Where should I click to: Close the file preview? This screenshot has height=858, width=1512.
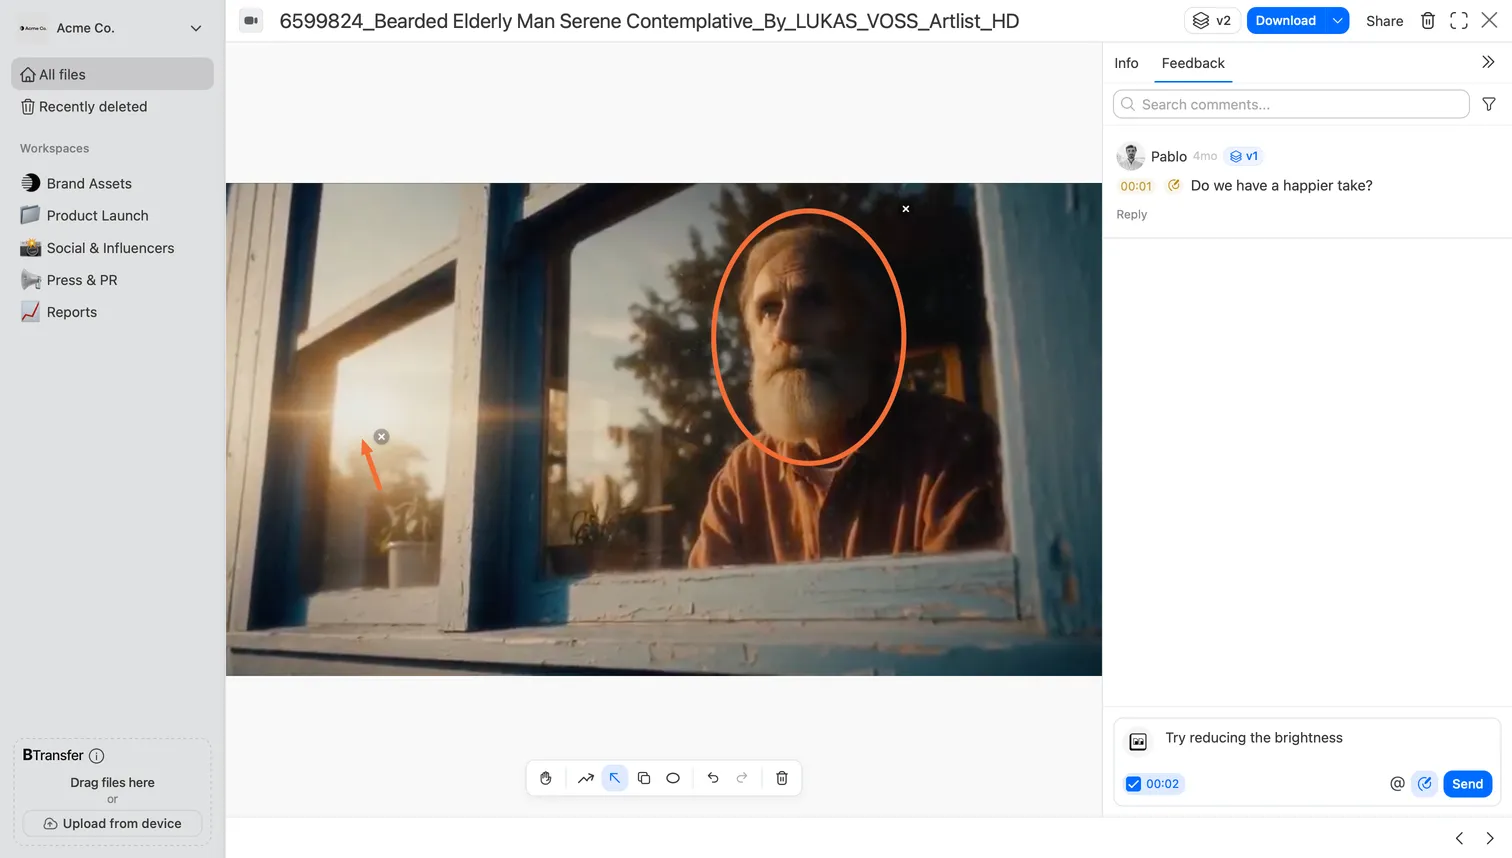[1489, 20]
